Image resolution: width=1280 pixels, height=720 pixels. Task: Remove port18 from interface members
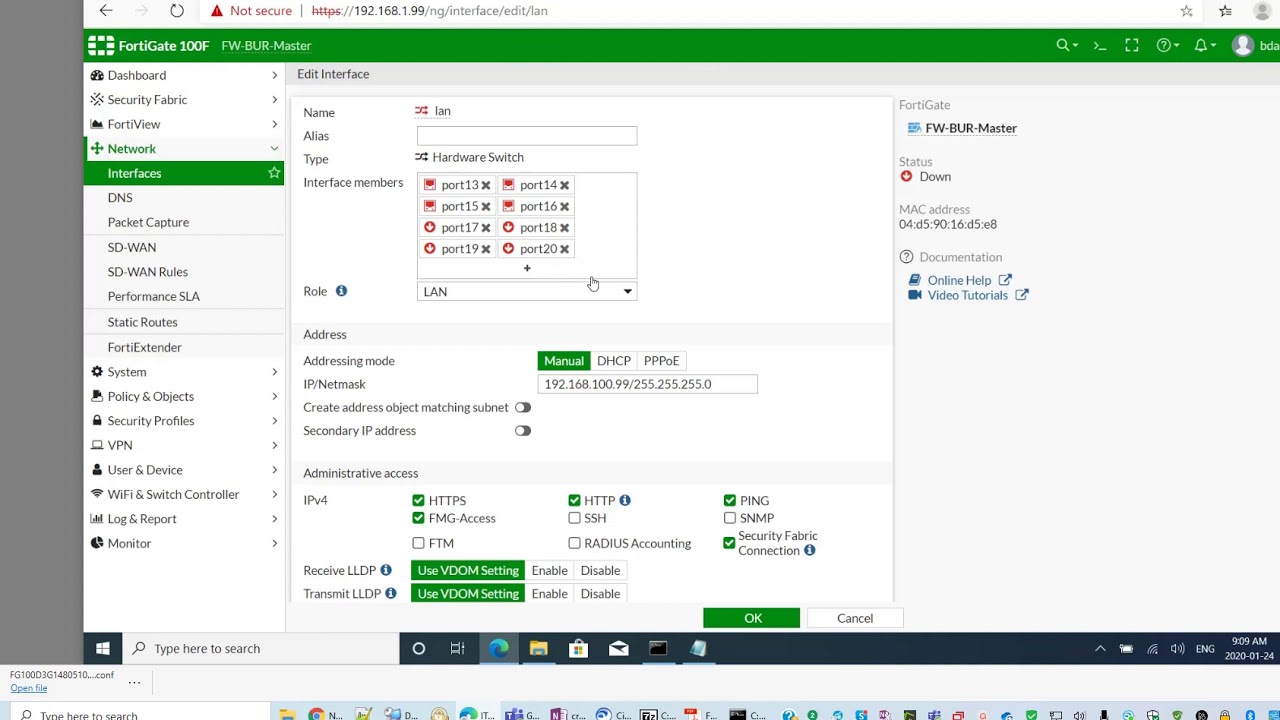(564, 228)
